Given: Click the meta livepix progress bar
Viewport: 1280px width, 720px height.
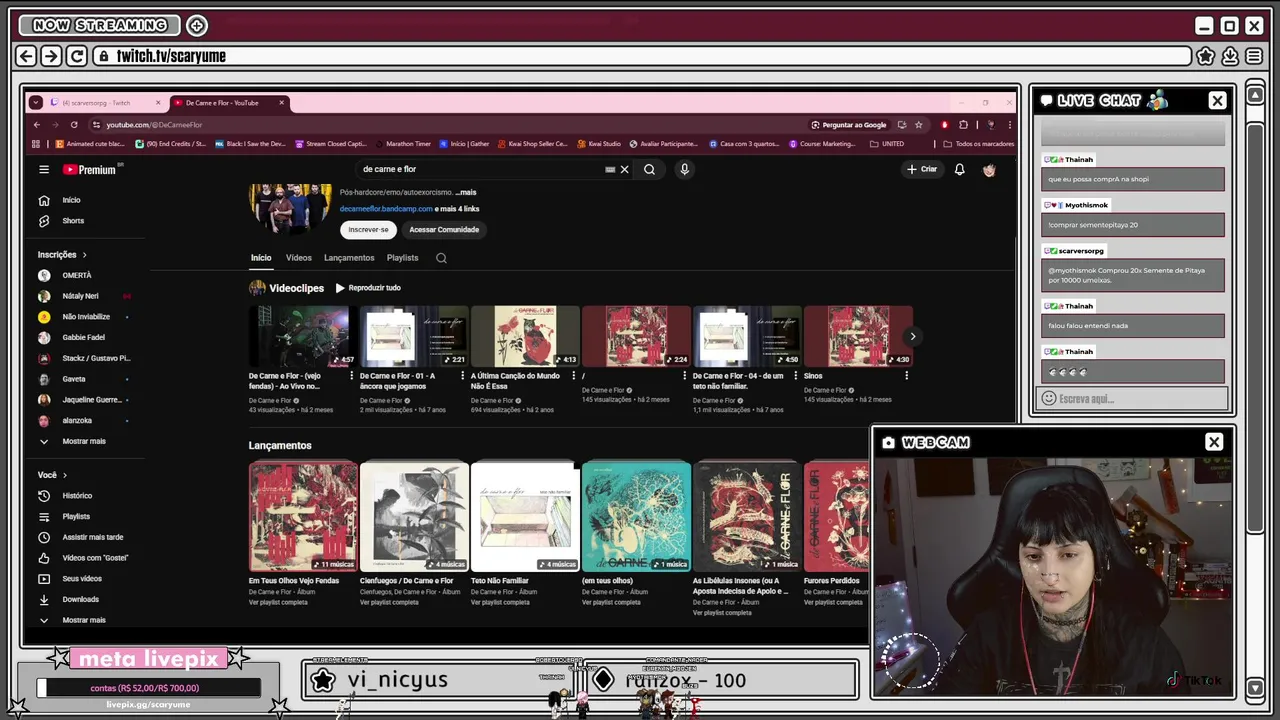Looking at the screenshot, I should click(x=148, y=688).
